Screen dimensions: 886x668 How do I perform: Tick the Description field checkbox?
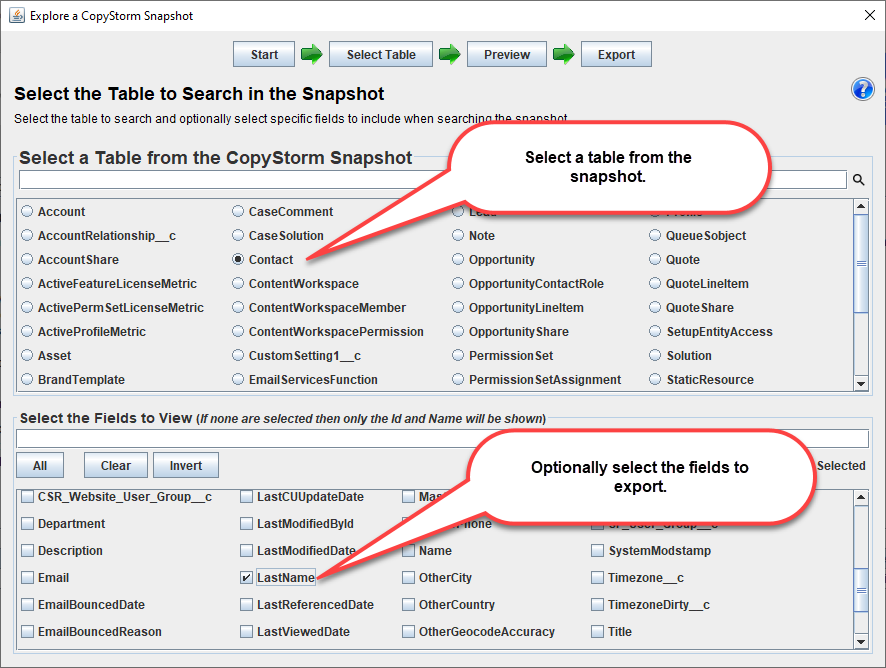27,550
